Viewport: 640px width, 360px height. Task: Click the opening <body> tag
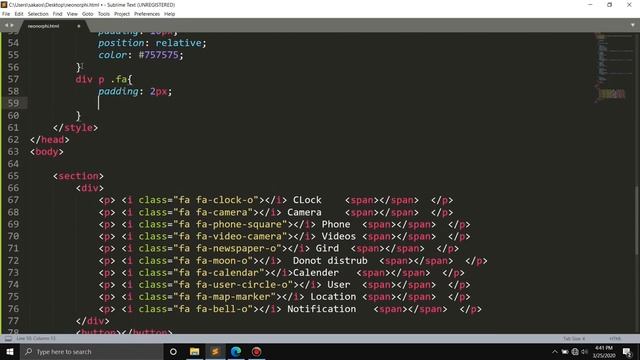tap(47, 152)
